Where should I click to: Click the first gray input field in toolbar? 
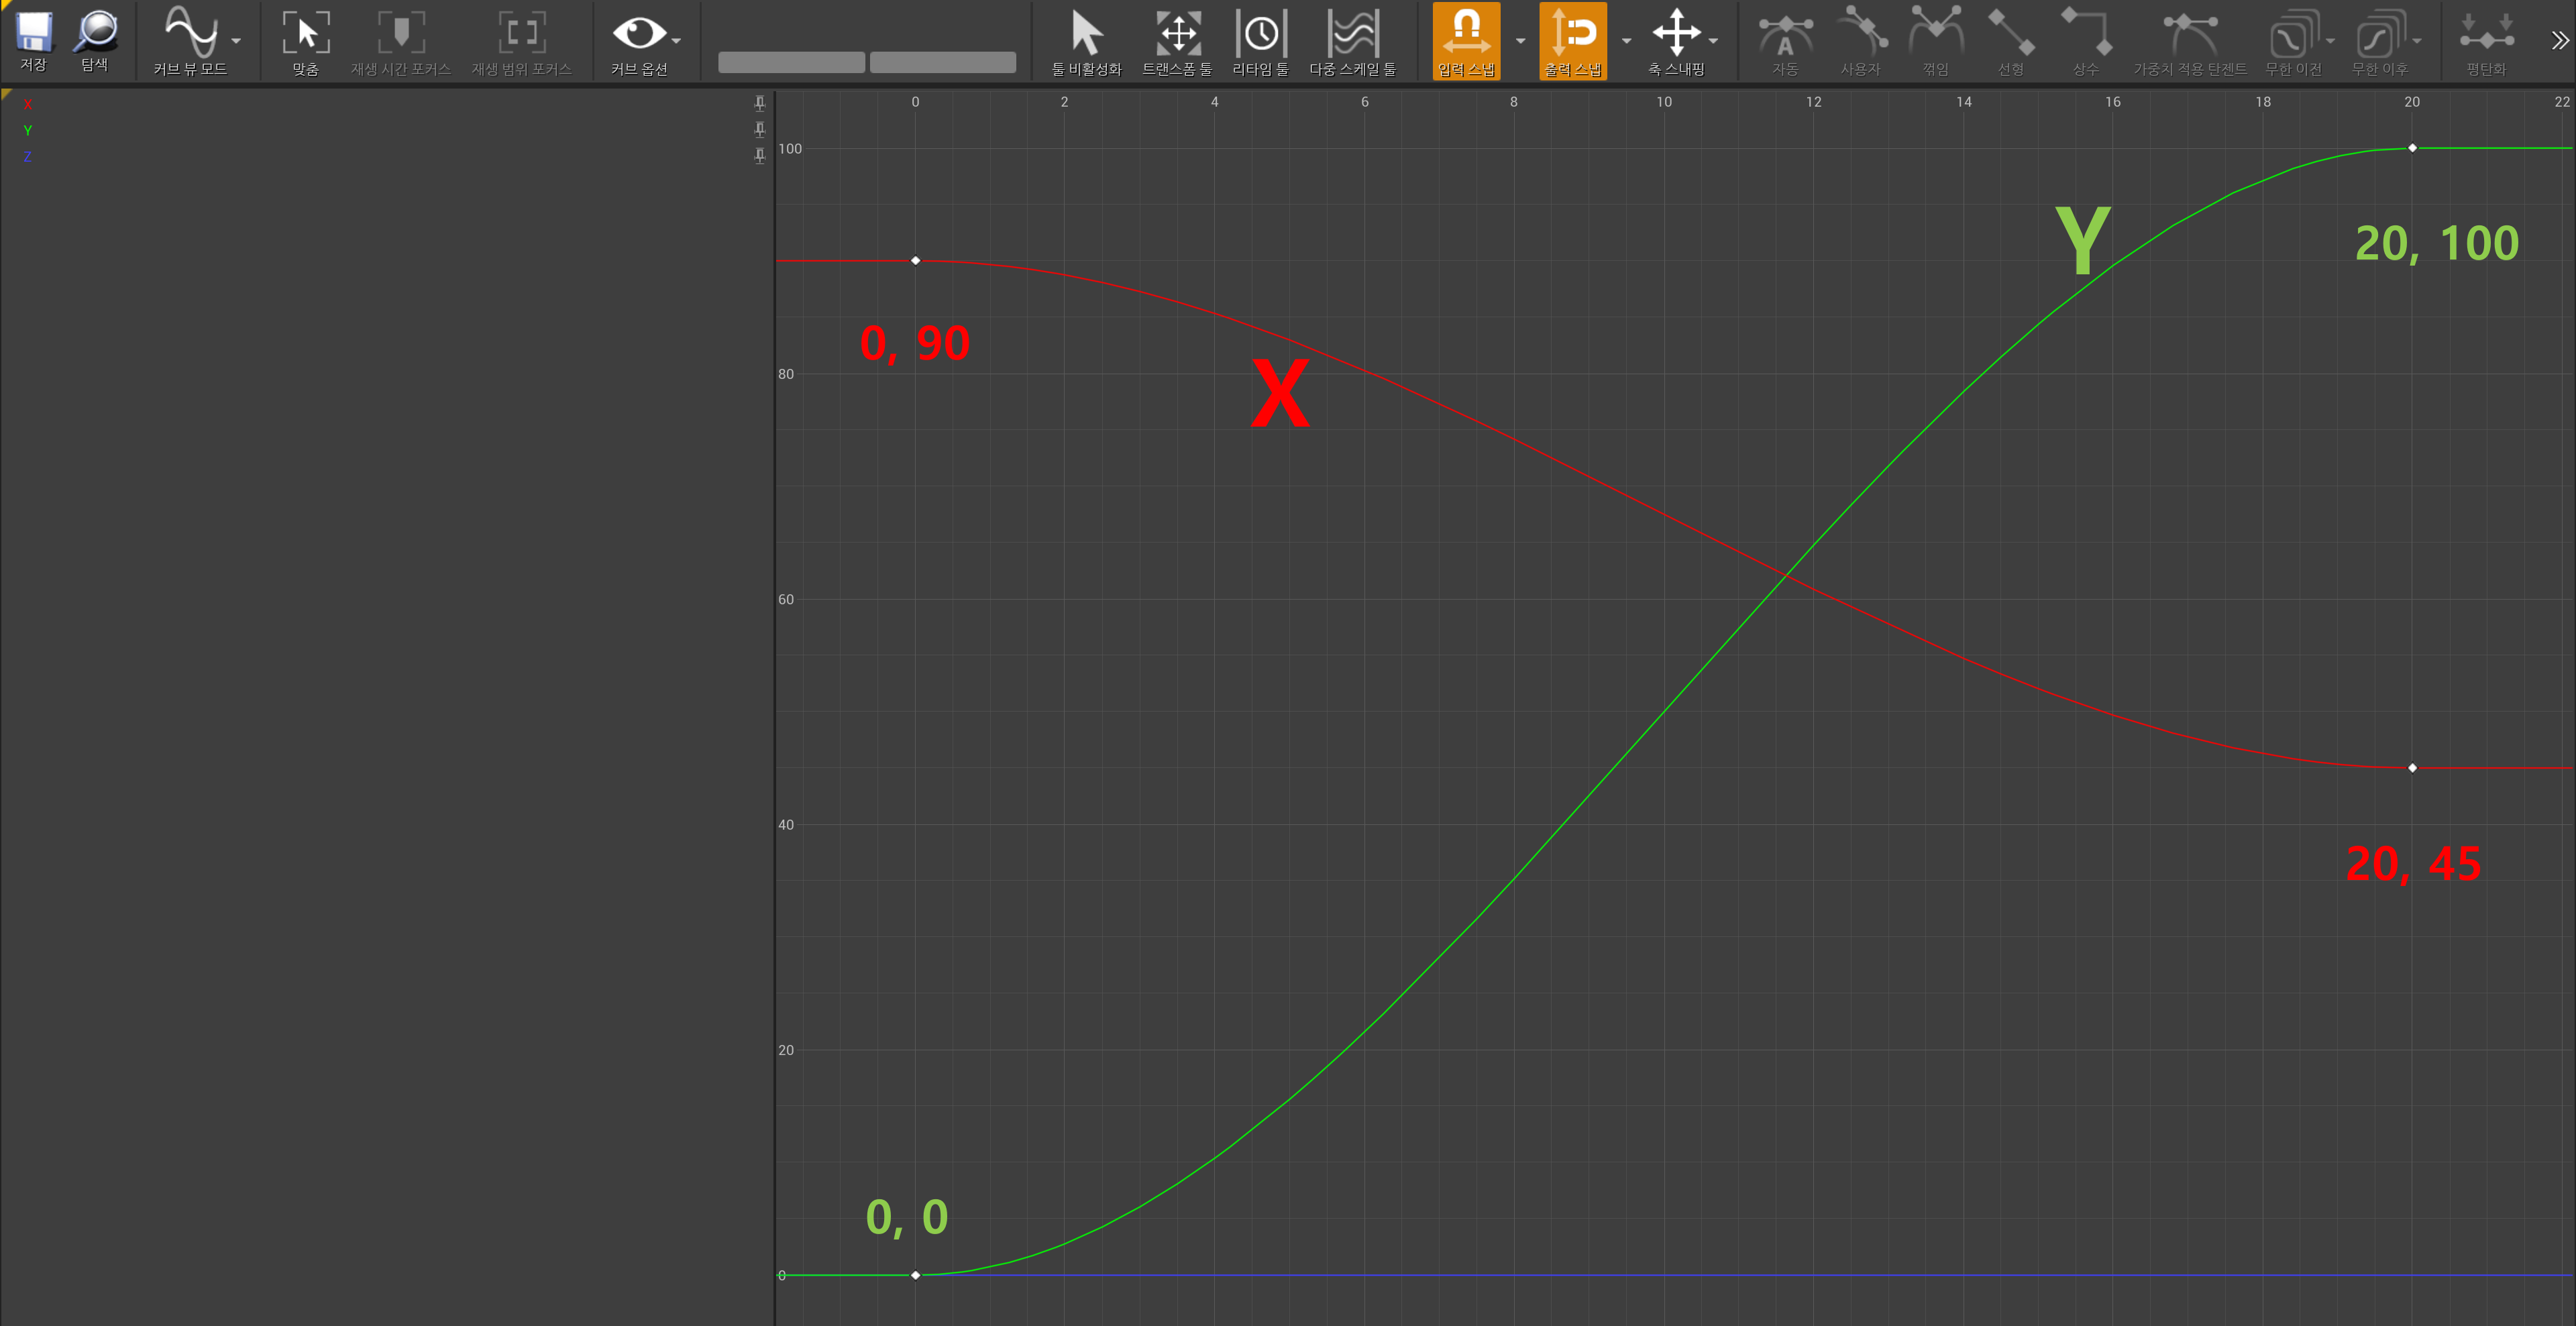tap(791, 62)
